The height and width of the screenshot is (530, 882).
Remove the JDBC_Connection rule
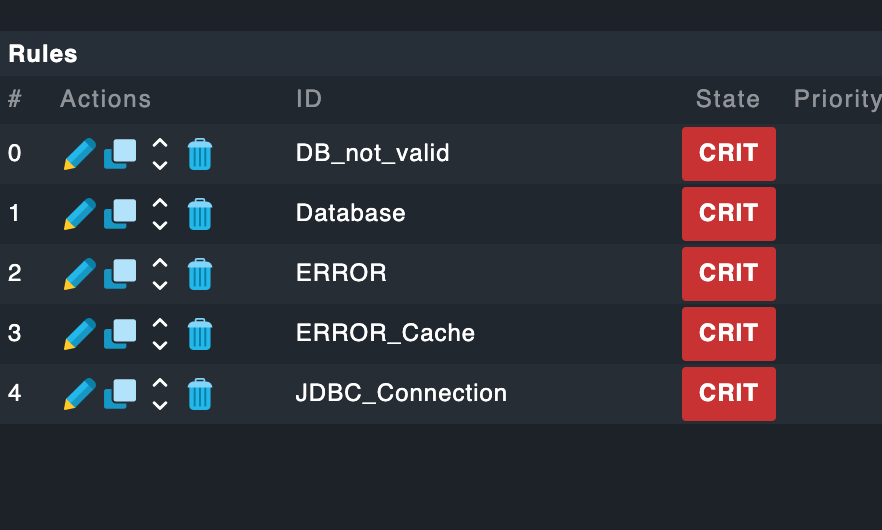(x=200, y=394)
